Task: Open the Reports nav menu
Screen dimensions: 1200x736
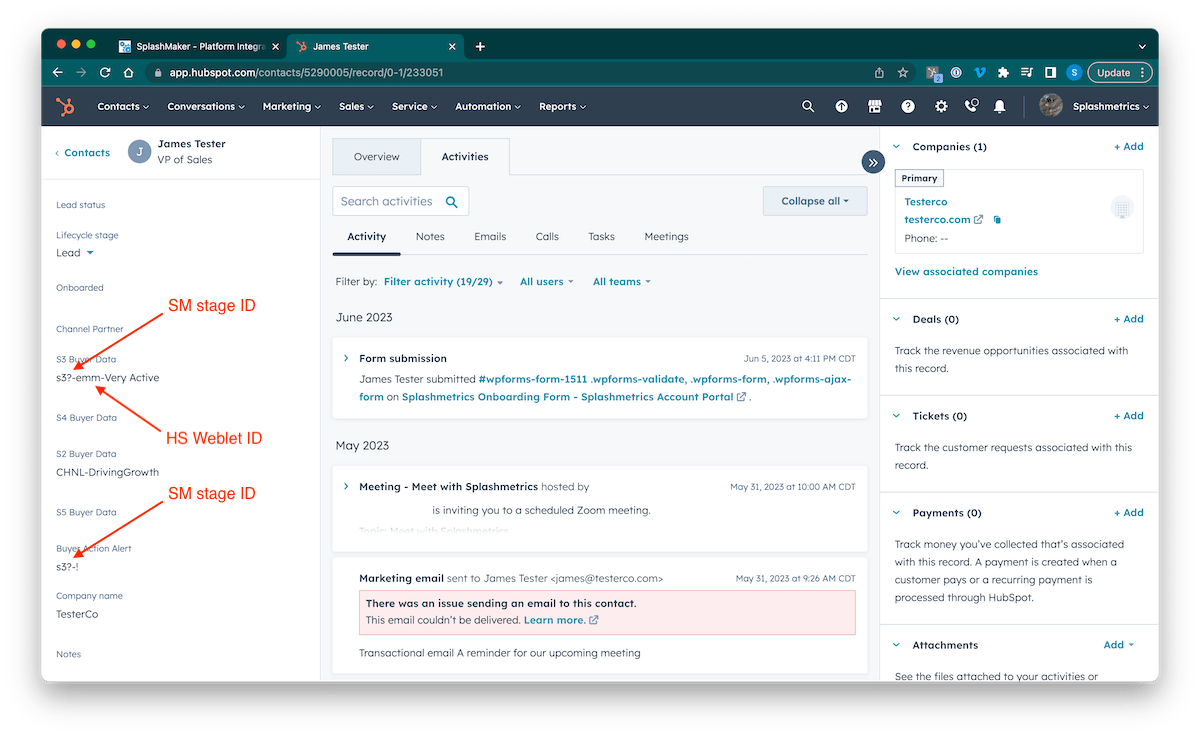Action: click(563, 106)
